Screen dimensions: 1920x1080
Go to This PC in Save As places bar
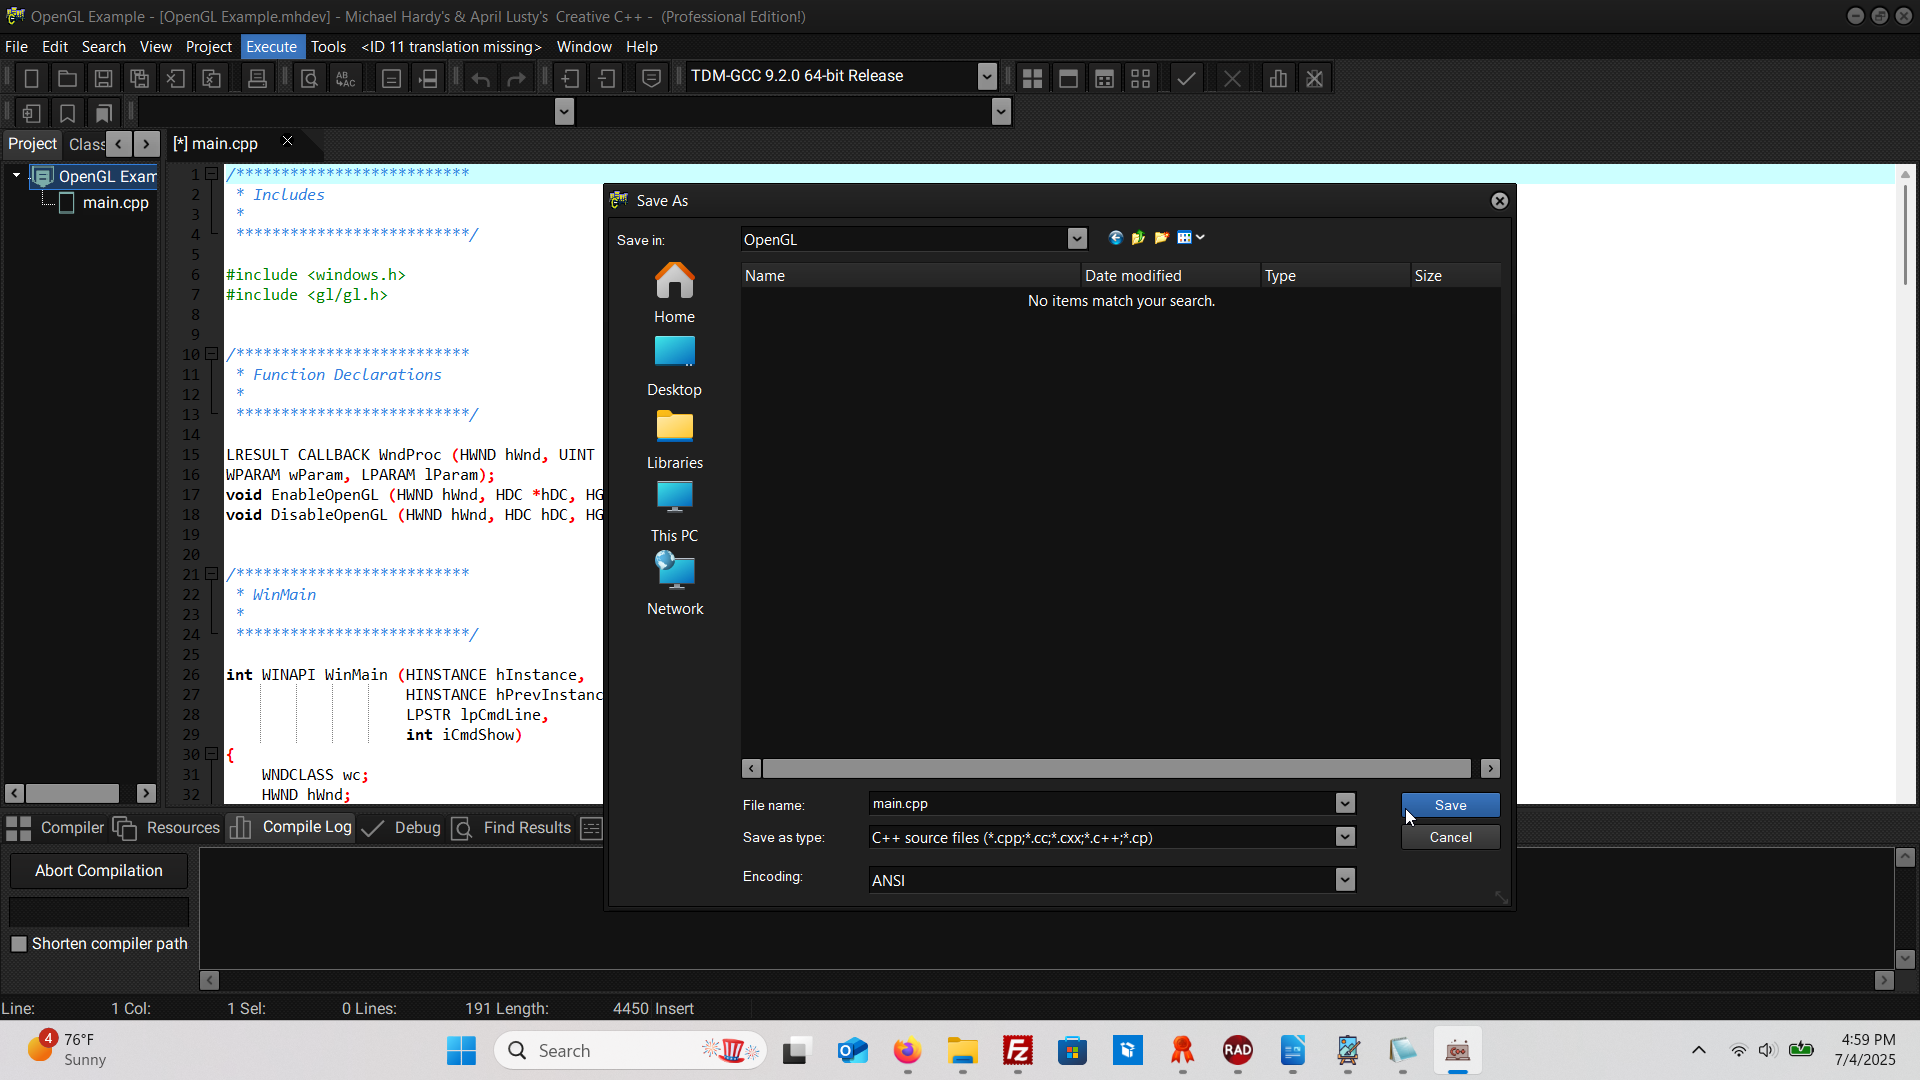point(675,512)
